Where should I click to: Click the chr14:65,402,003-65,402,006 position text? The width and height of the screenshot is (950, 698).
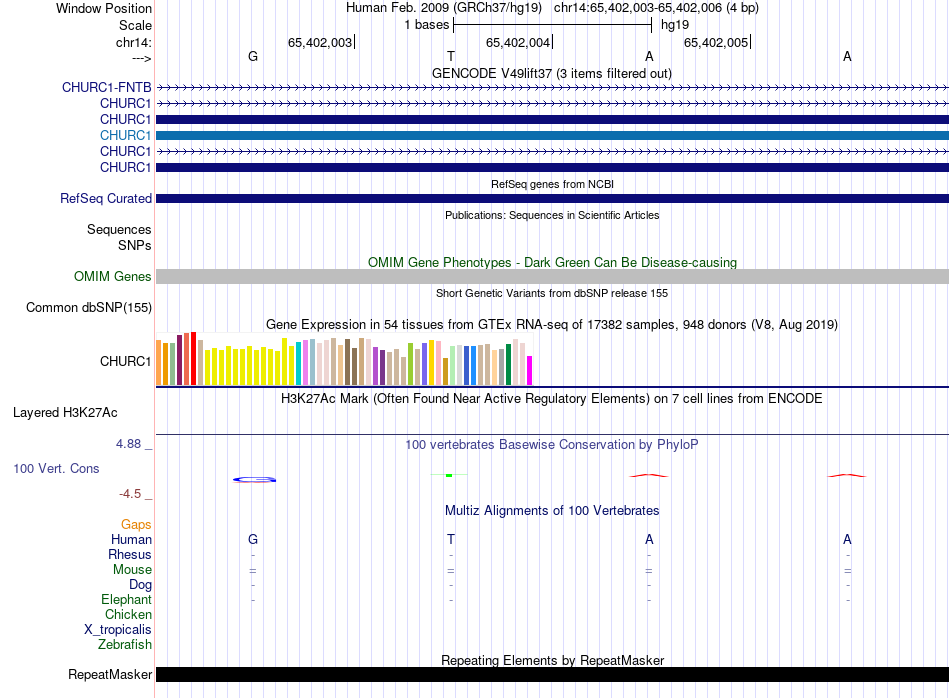(x=656, y=8)
